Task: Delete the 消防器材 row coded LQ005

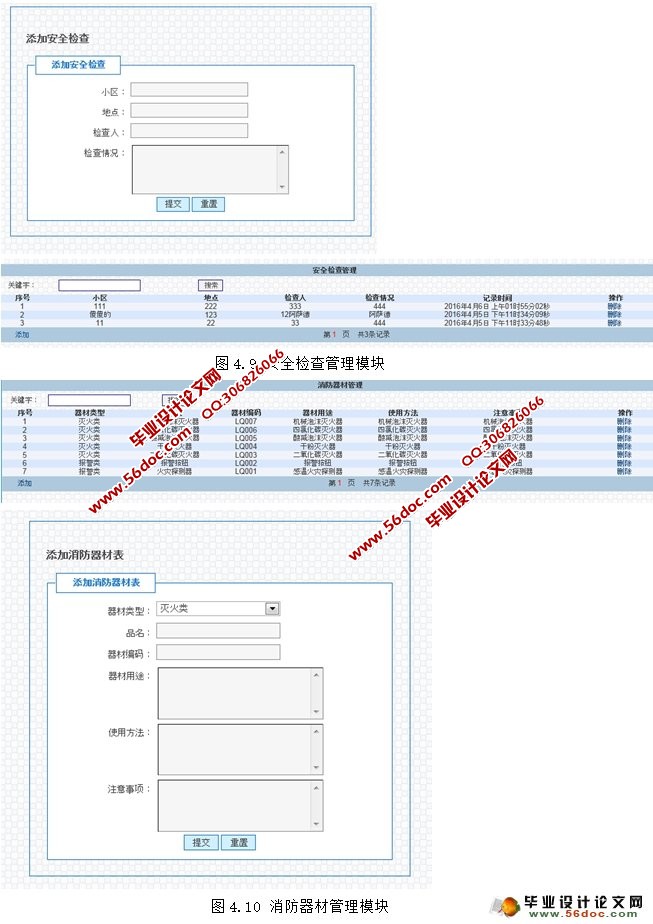Action: pyautogui.click(x=625, y=438)
